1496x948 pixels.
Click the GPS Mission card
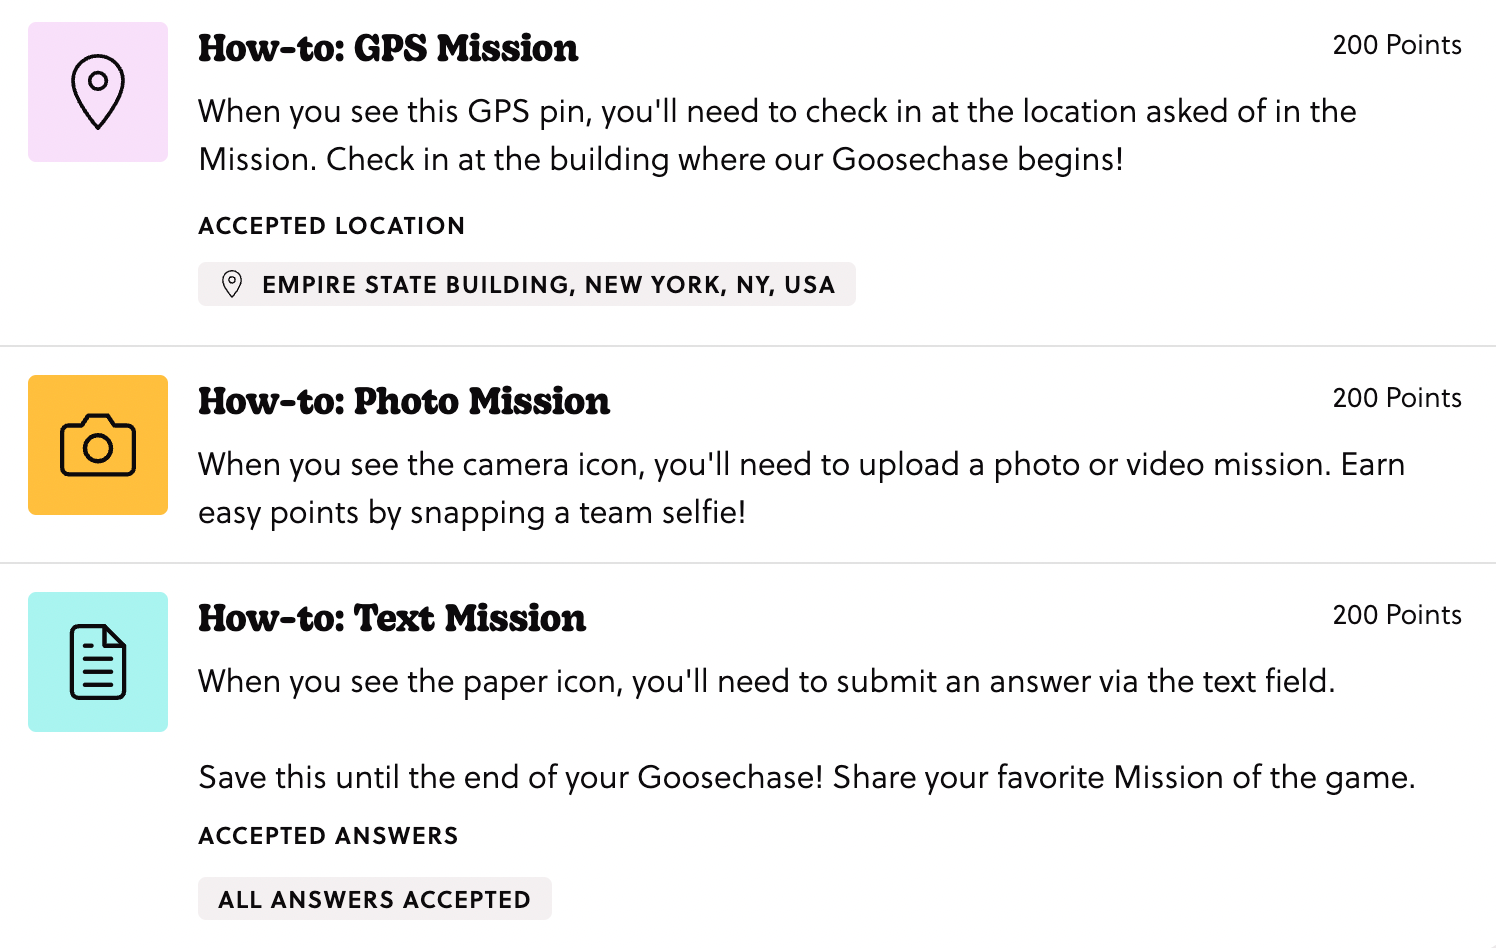point(748,170)
